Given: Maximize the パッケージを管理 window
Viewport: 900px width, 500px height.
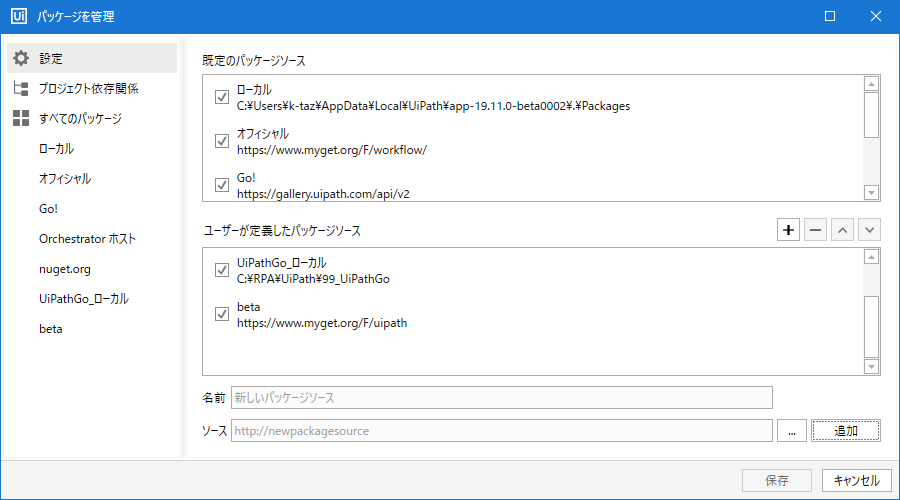Looking at the screenshot, I should coord(830,16).
